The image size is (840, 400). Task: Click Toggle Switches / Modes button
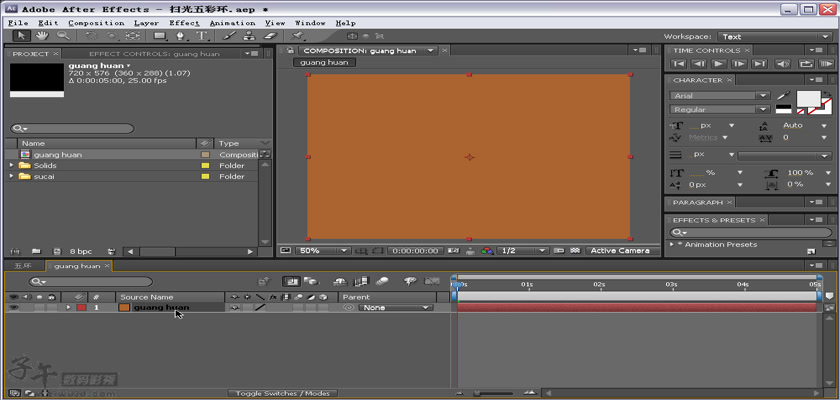pos(283,394)
